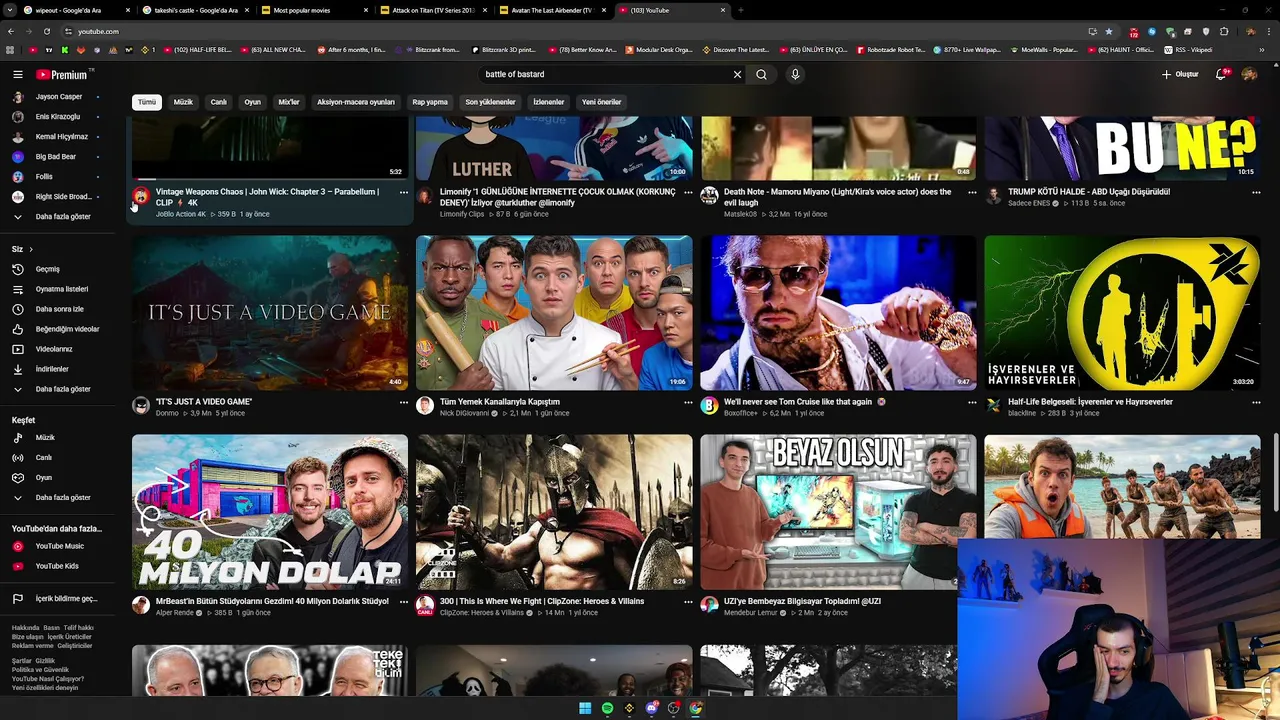Open Jayson Casper subscription channel
The height and width of the screenshot is (720, 1280).
[58, 96]
